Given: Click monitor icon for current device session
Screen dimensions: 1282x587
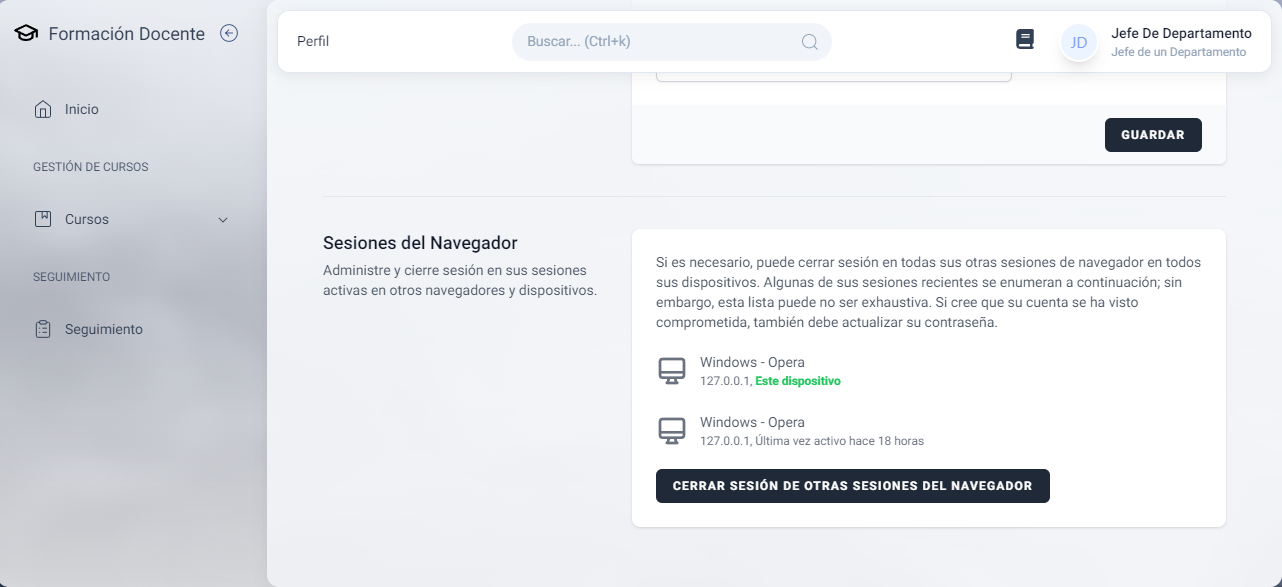Looking at the screenshot, I should (x=672, y=371).
